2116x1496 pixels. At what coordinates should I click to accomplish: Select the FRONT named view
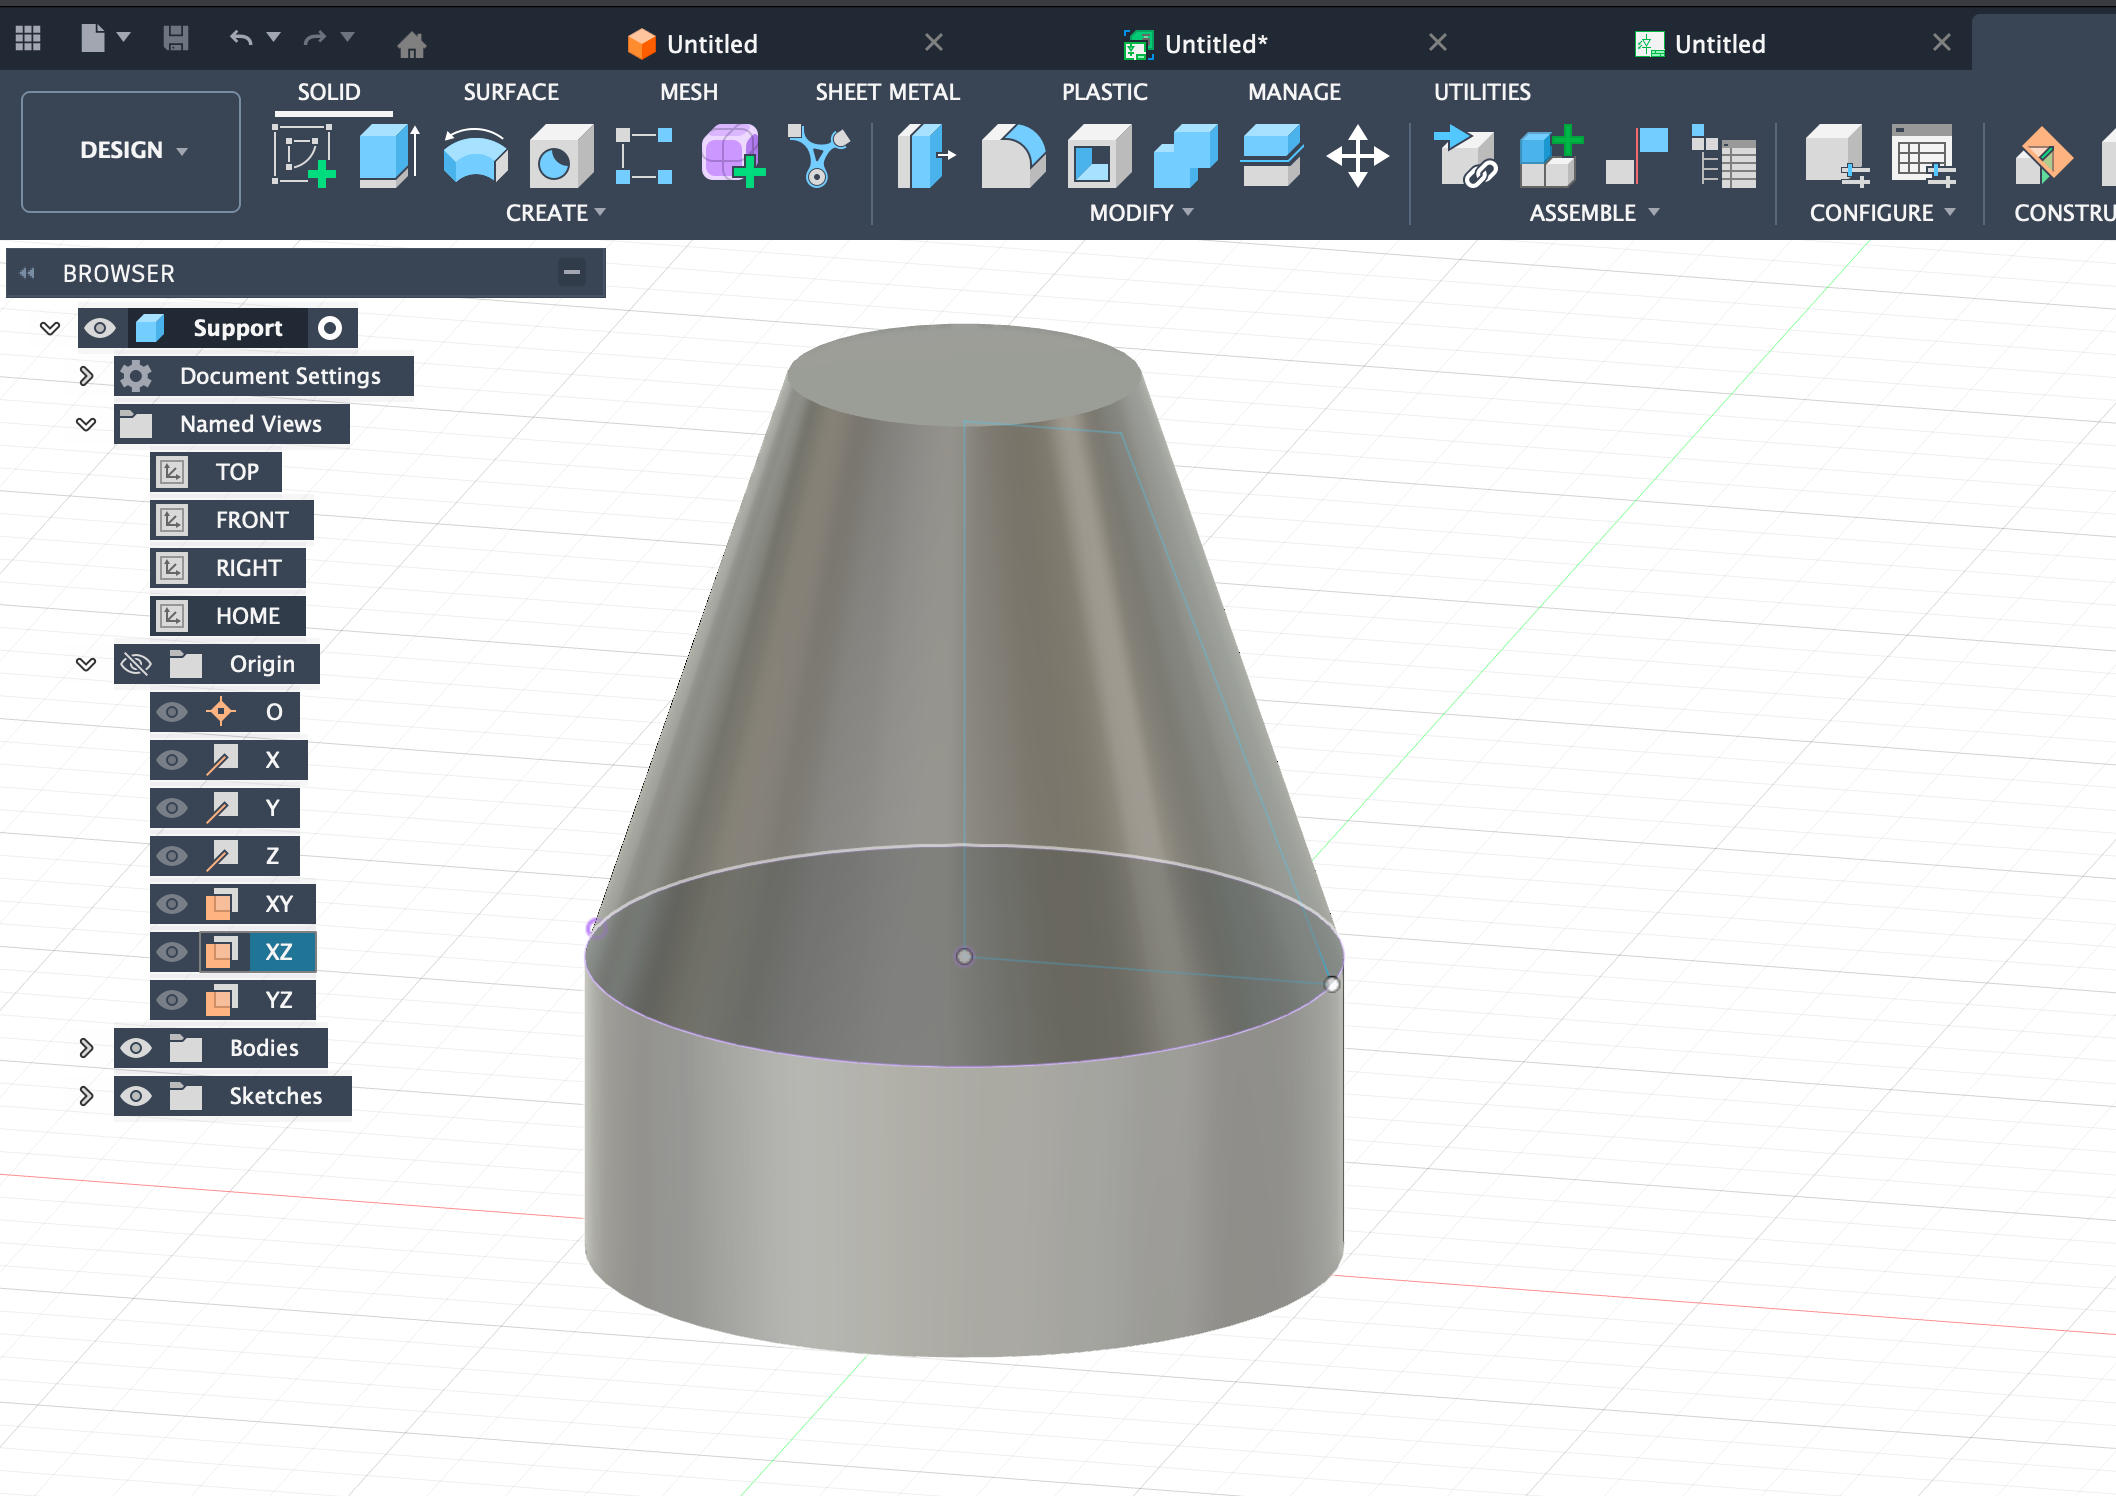[x=251, y=520]
